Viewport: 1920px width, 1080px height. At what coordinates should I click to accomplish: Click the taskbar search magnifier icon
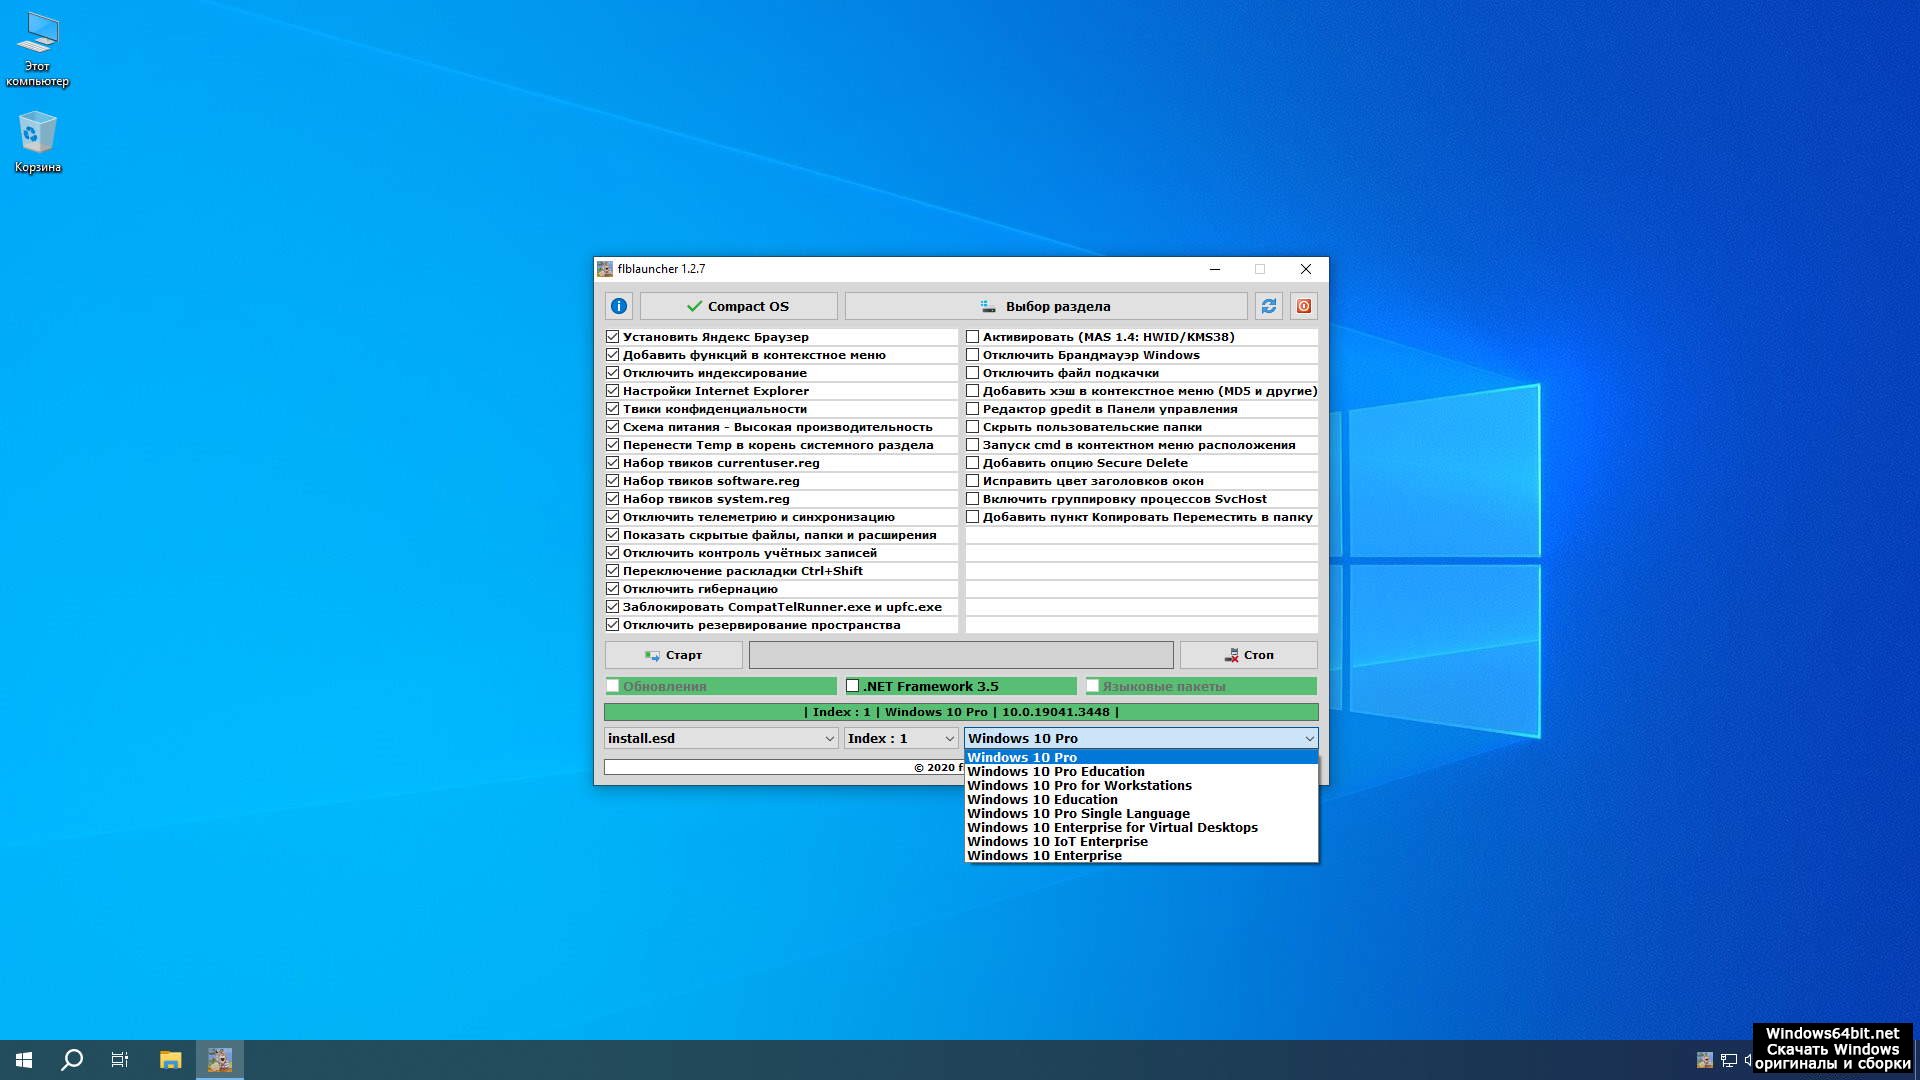(x=72, y=1060)
